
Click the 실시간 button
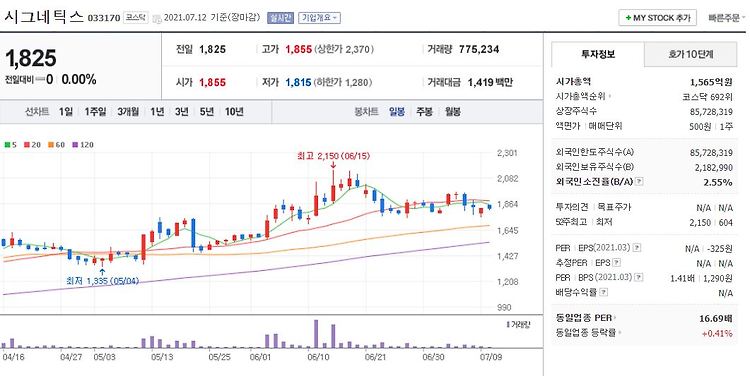click(x=280, y=18)
